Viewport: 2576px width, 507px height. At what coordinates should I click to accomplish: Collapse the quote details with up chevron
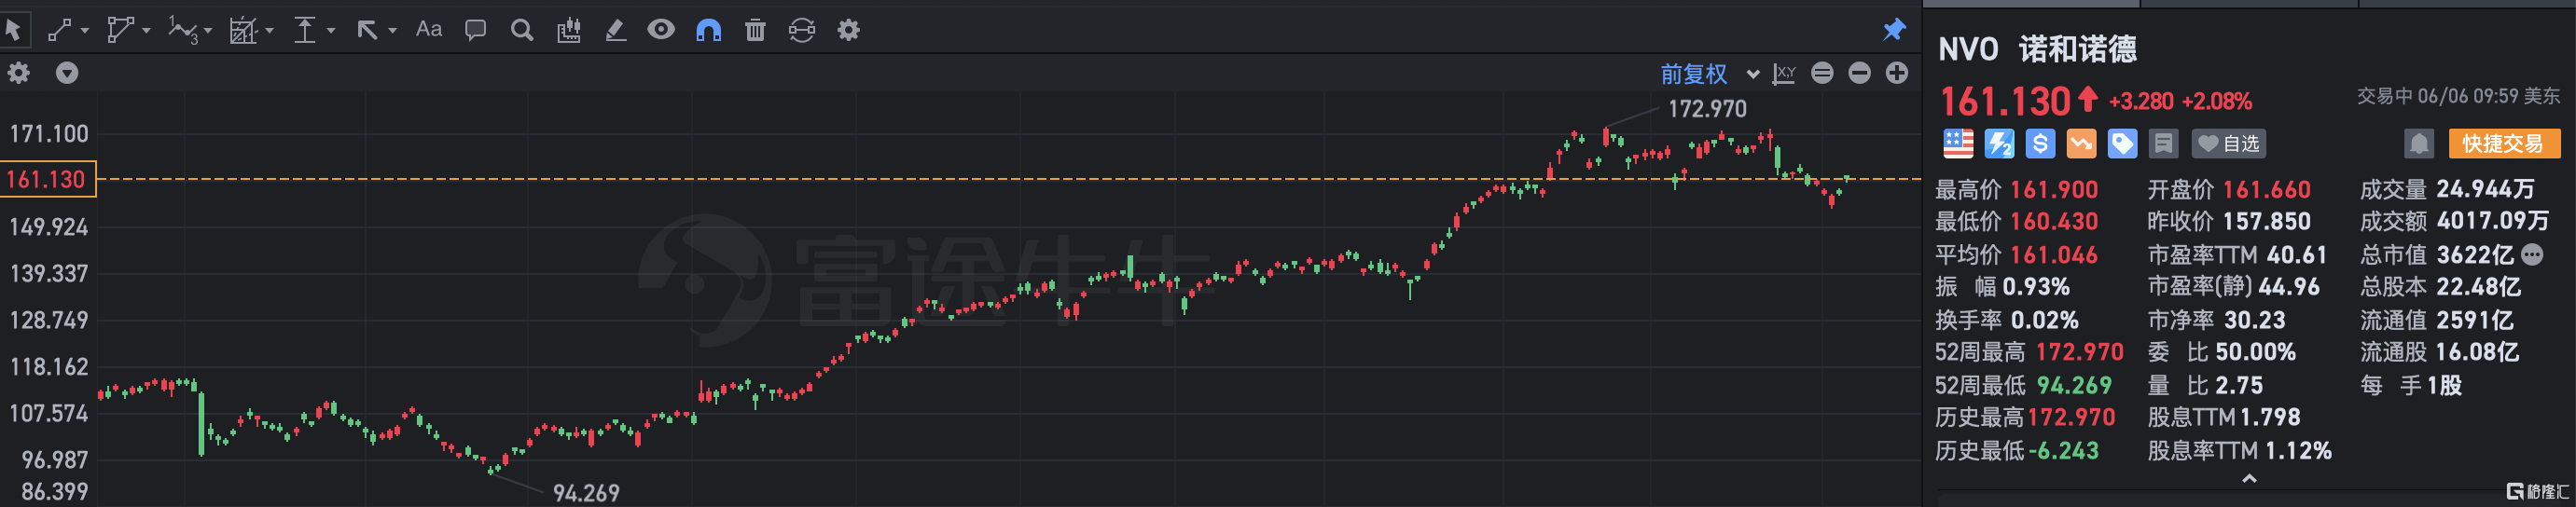click(2249, 479)
